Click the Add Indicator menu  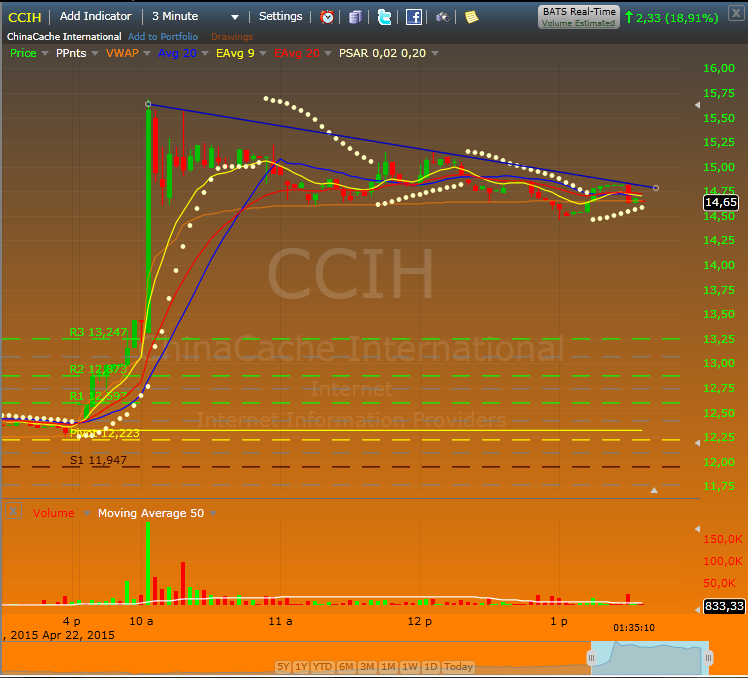click(x=95, y=16)
